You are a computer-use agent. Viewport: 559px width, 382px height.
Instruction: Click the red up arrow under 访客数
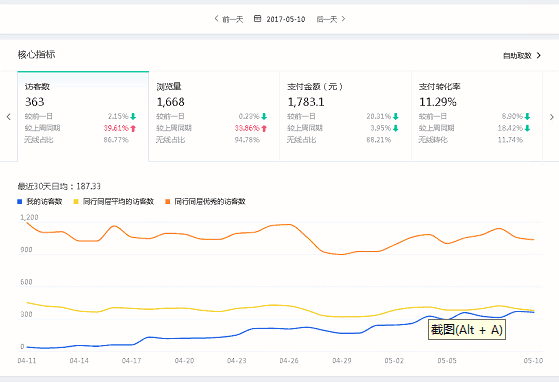133,128
